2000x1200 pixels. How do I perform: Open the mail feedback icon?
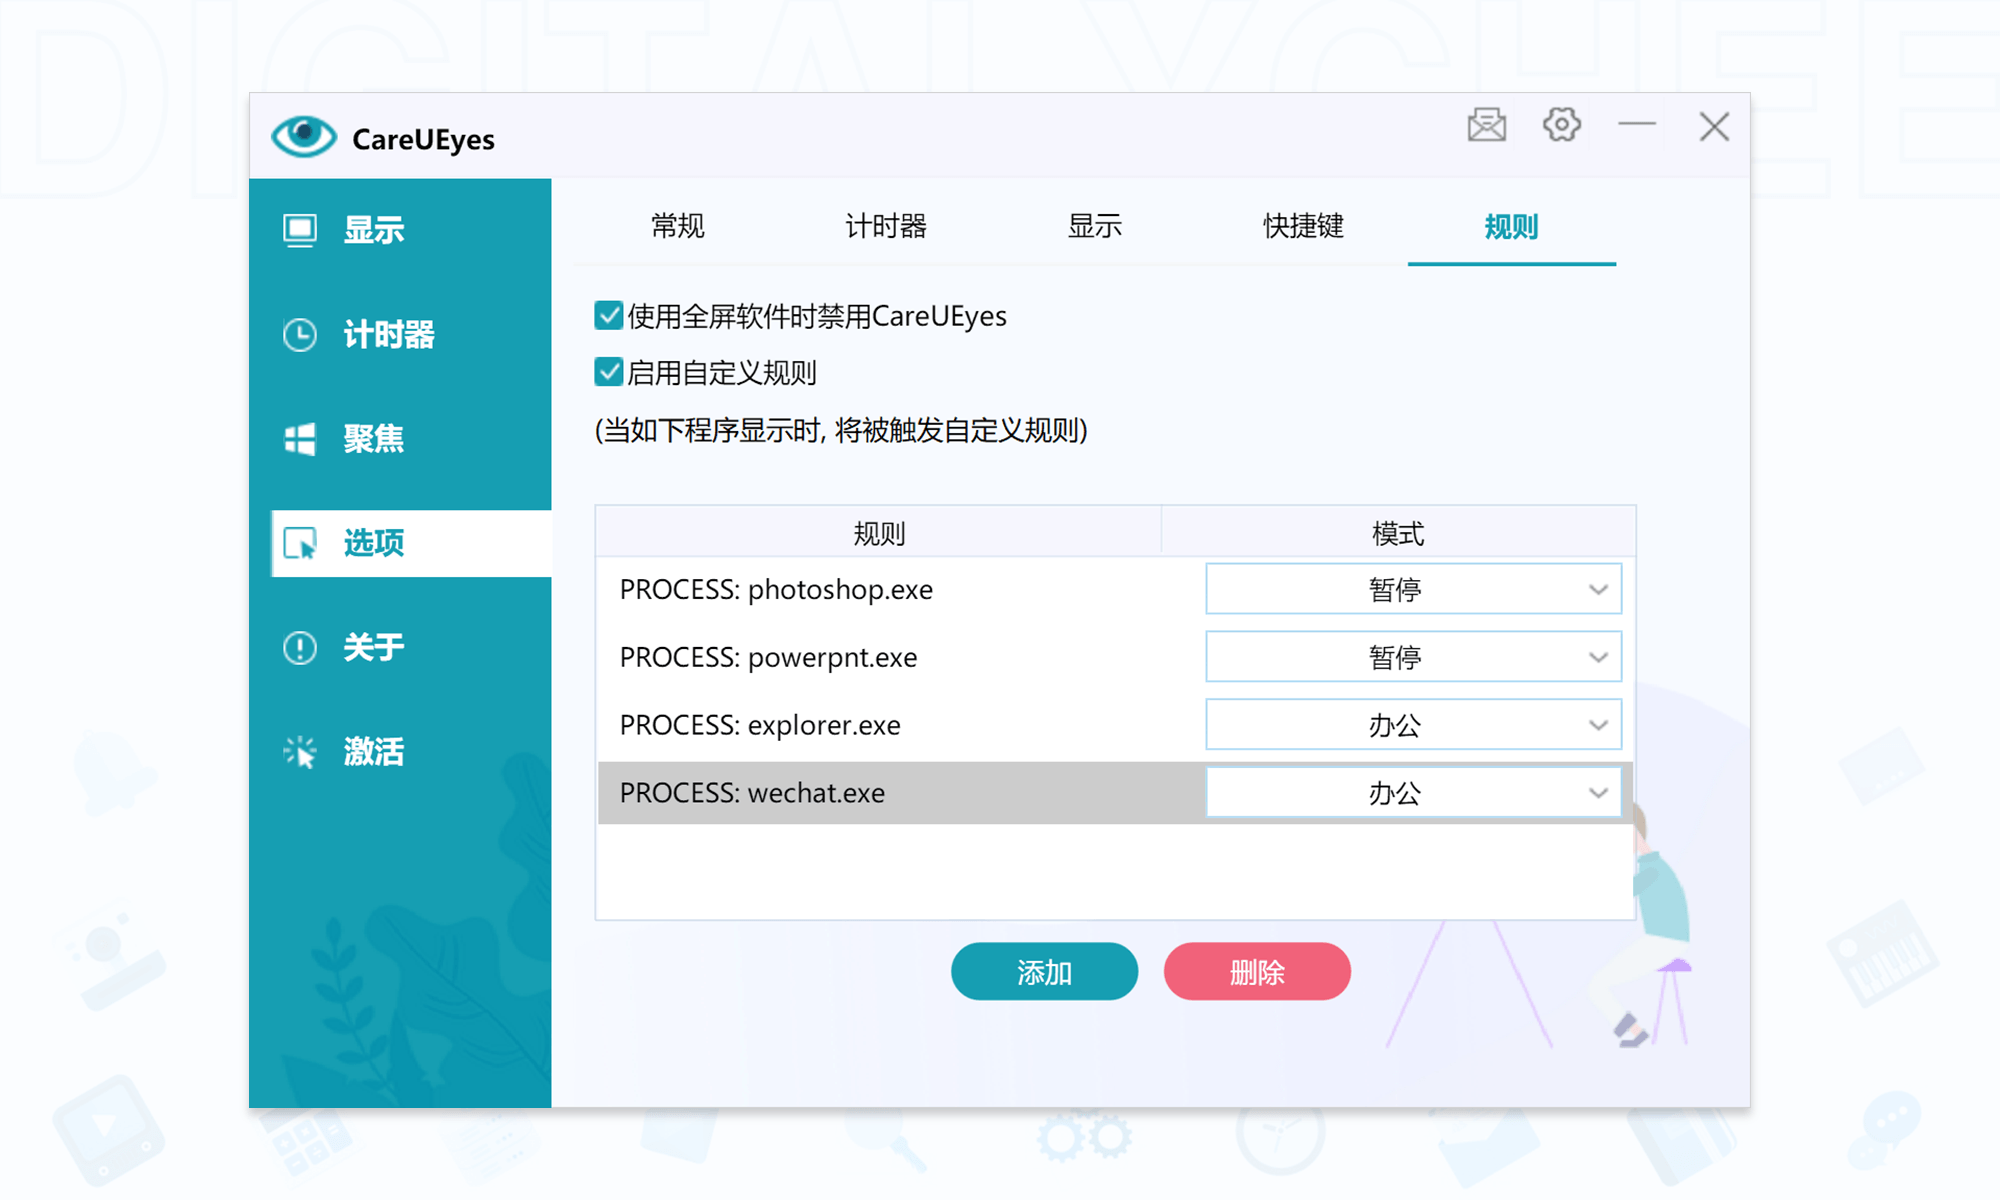point(1487,125)
